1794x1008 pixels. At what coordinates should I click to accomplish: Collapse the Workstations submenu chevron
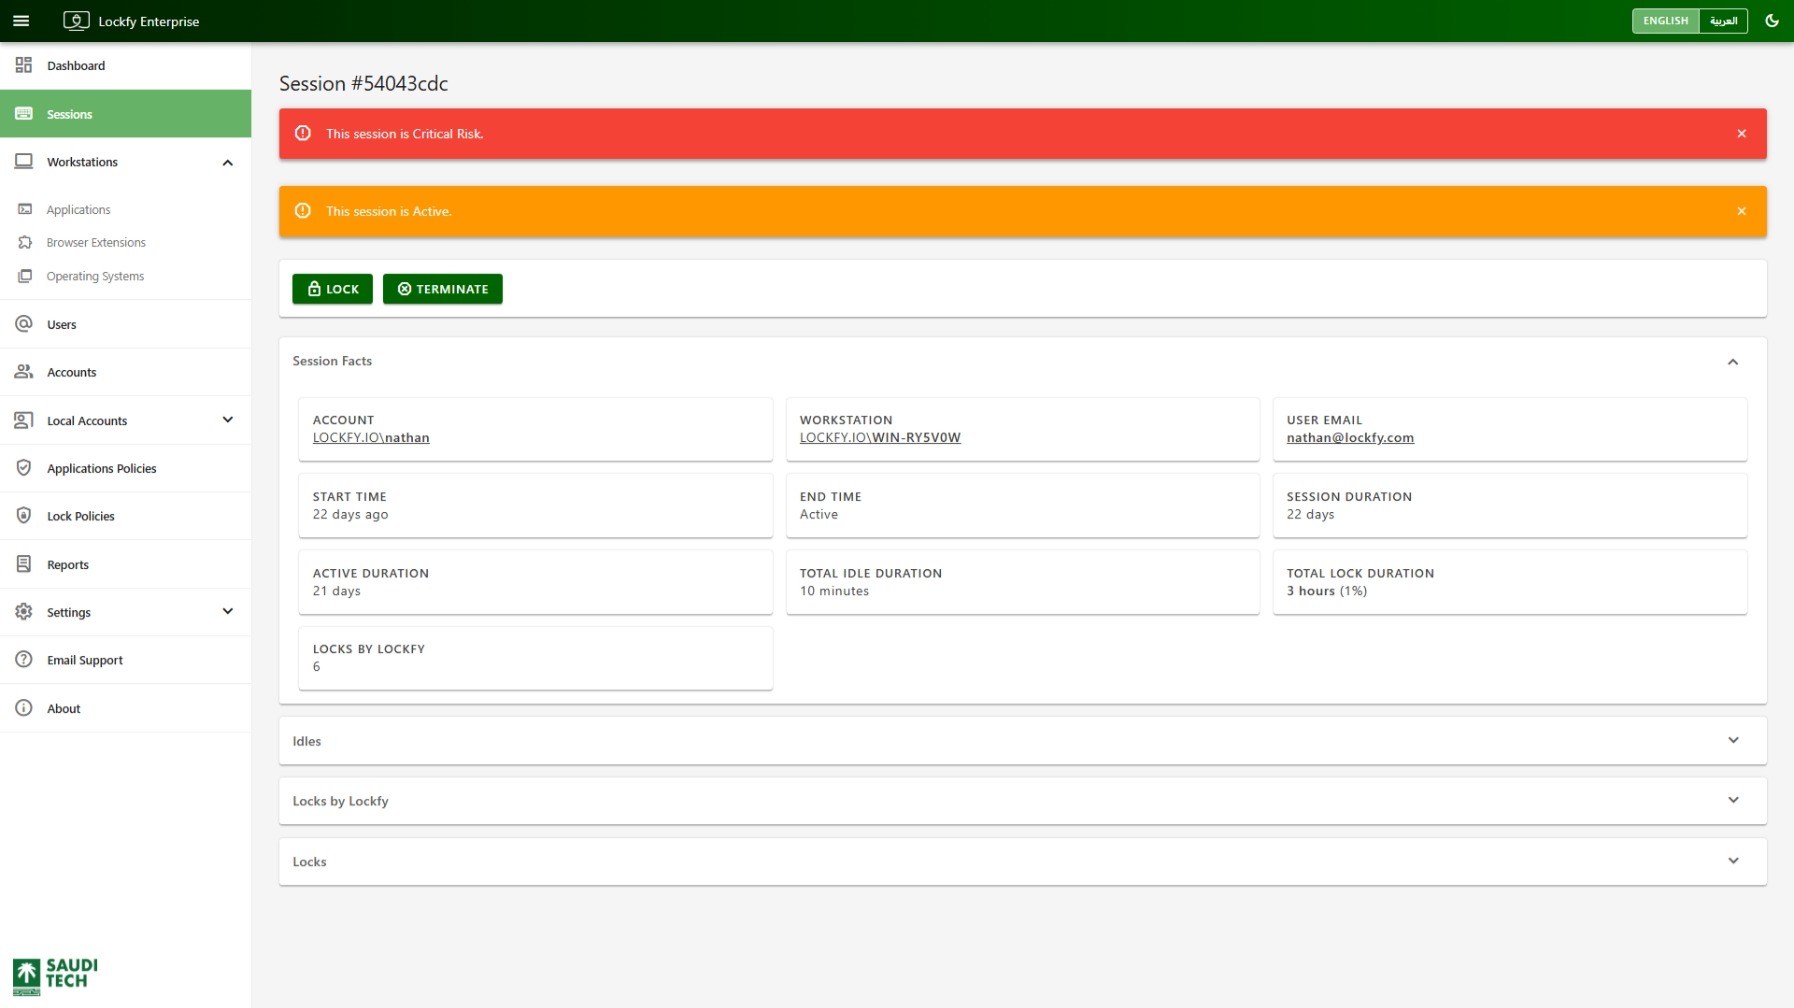pos(228,162)
